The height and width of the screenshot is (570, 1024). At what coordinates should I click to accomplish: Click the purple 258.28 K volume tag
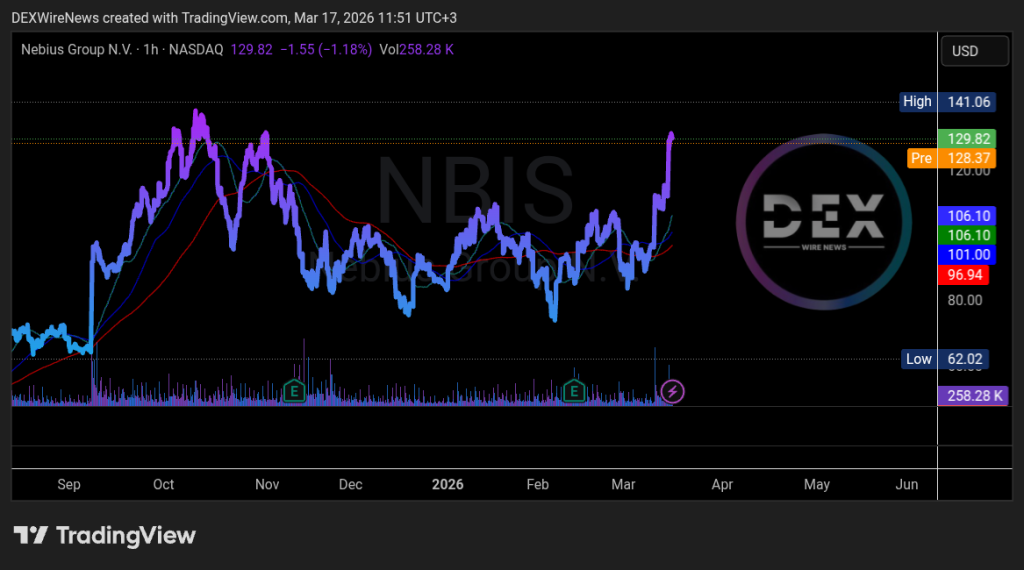pyautogui.click(x=973, y=396)
